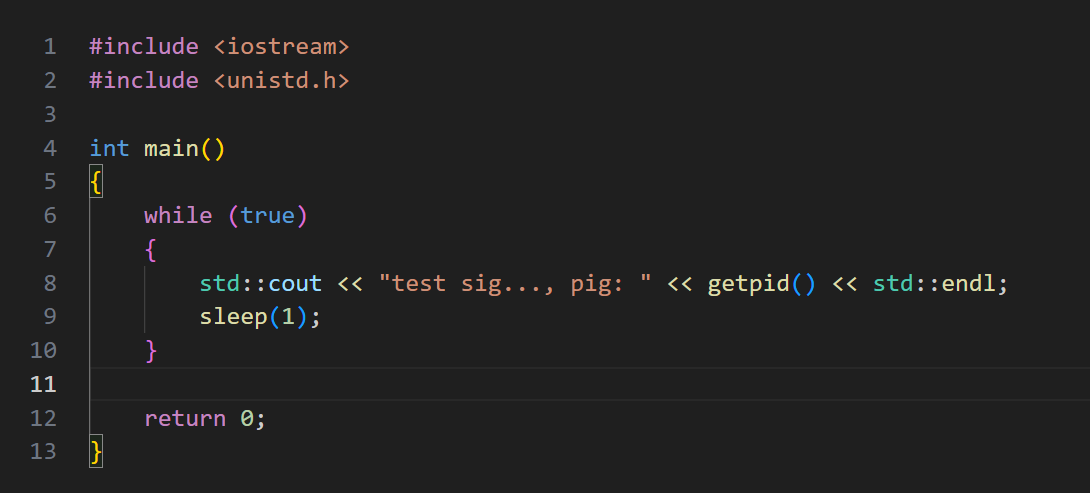Select line number 8 in the gutter
1090x493 pixels.
click(49, 284)
